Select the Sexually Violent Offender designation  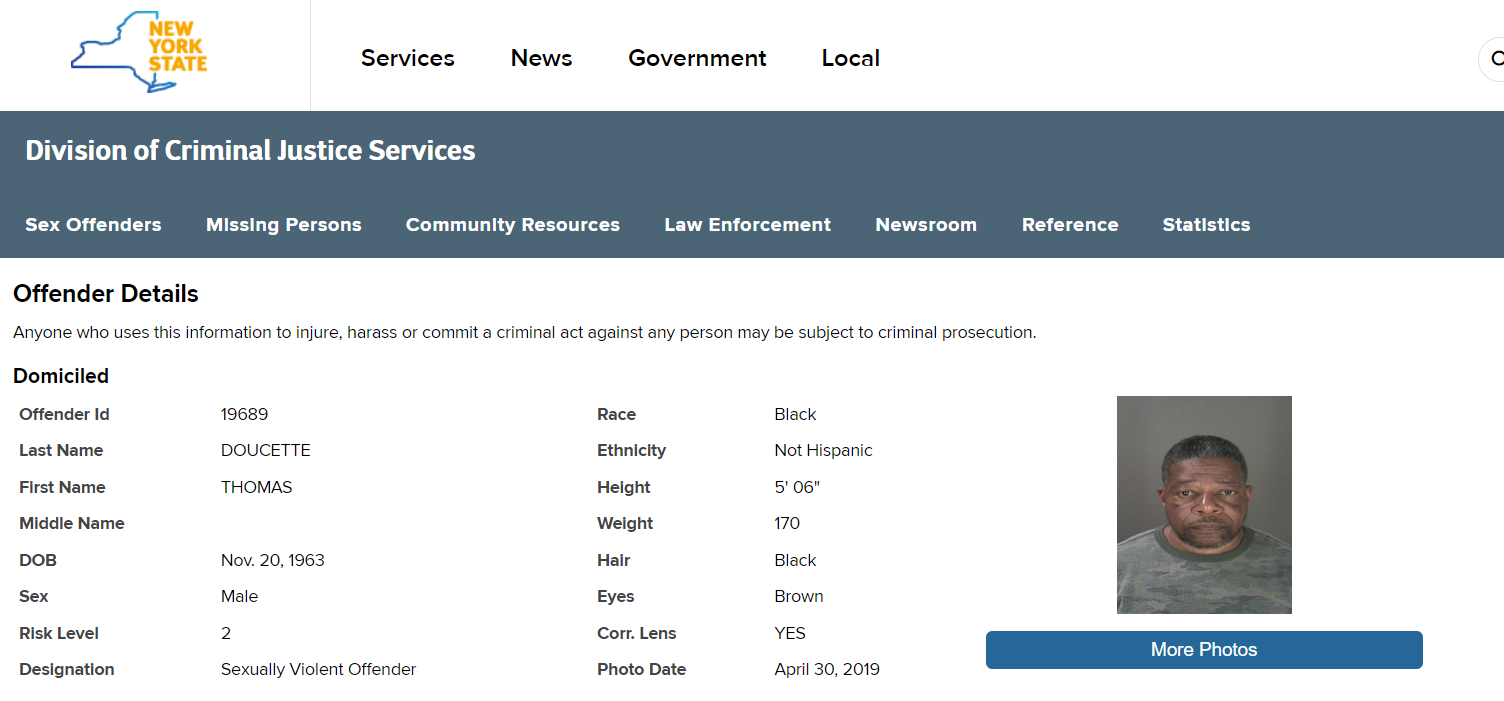tap(319, 669)
